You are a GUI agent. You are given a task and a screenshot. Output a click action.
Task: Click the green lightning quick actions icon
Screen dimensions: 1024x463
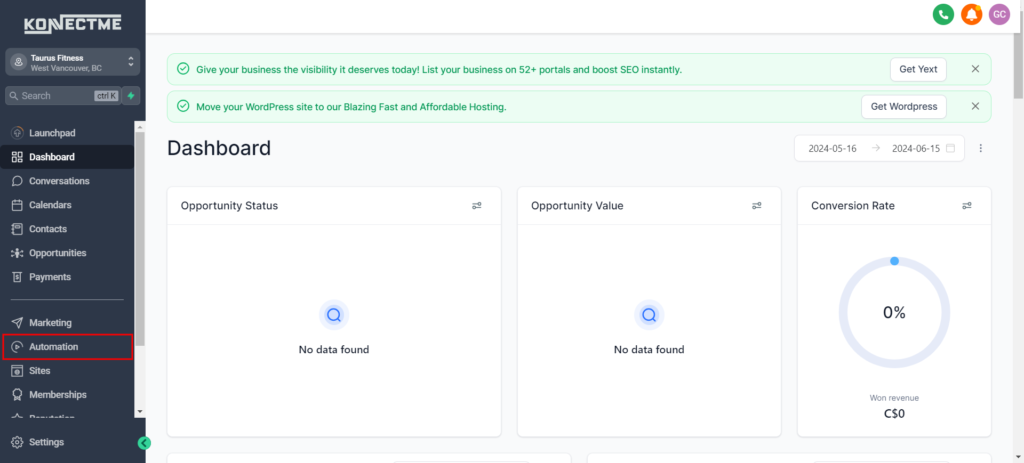[131, 96]
